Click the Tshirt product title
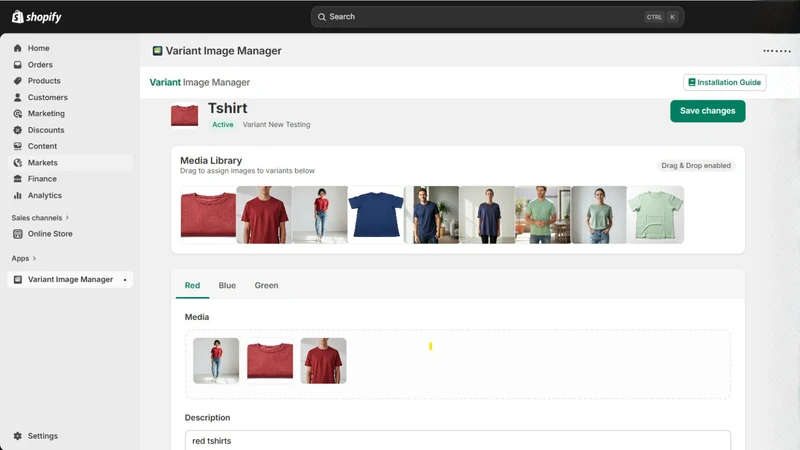The width and height of the screenshot is (800, 450). 228,108
